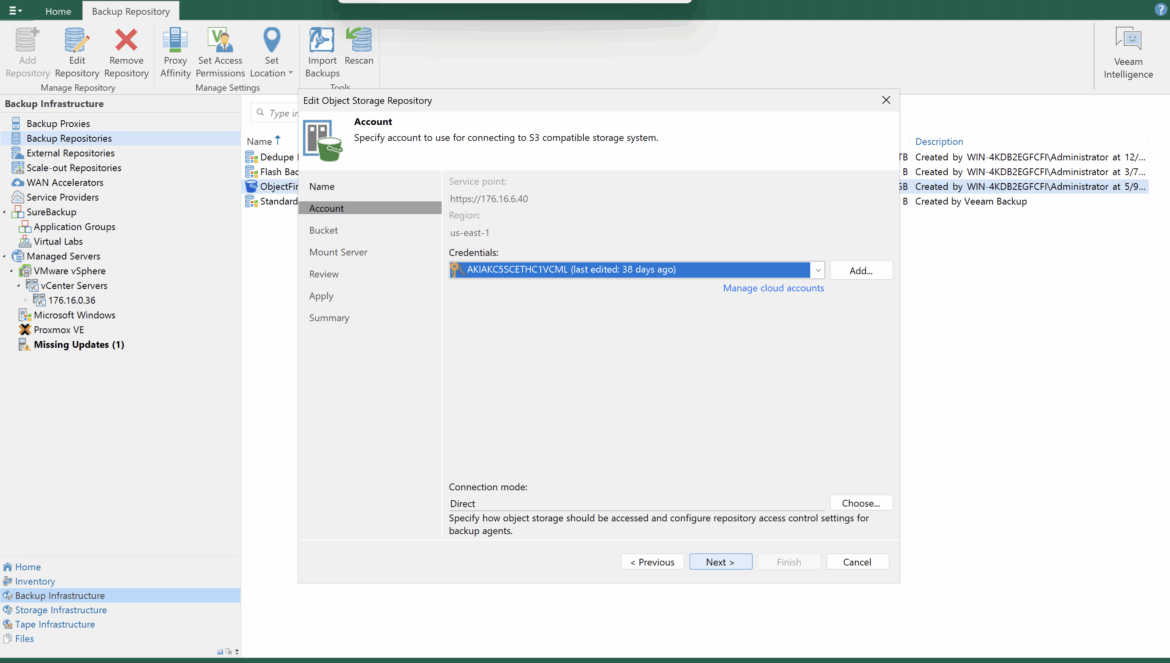Click the Next > button
Image resolution: width=1170 pixels, height=663 pixels.
720,562
